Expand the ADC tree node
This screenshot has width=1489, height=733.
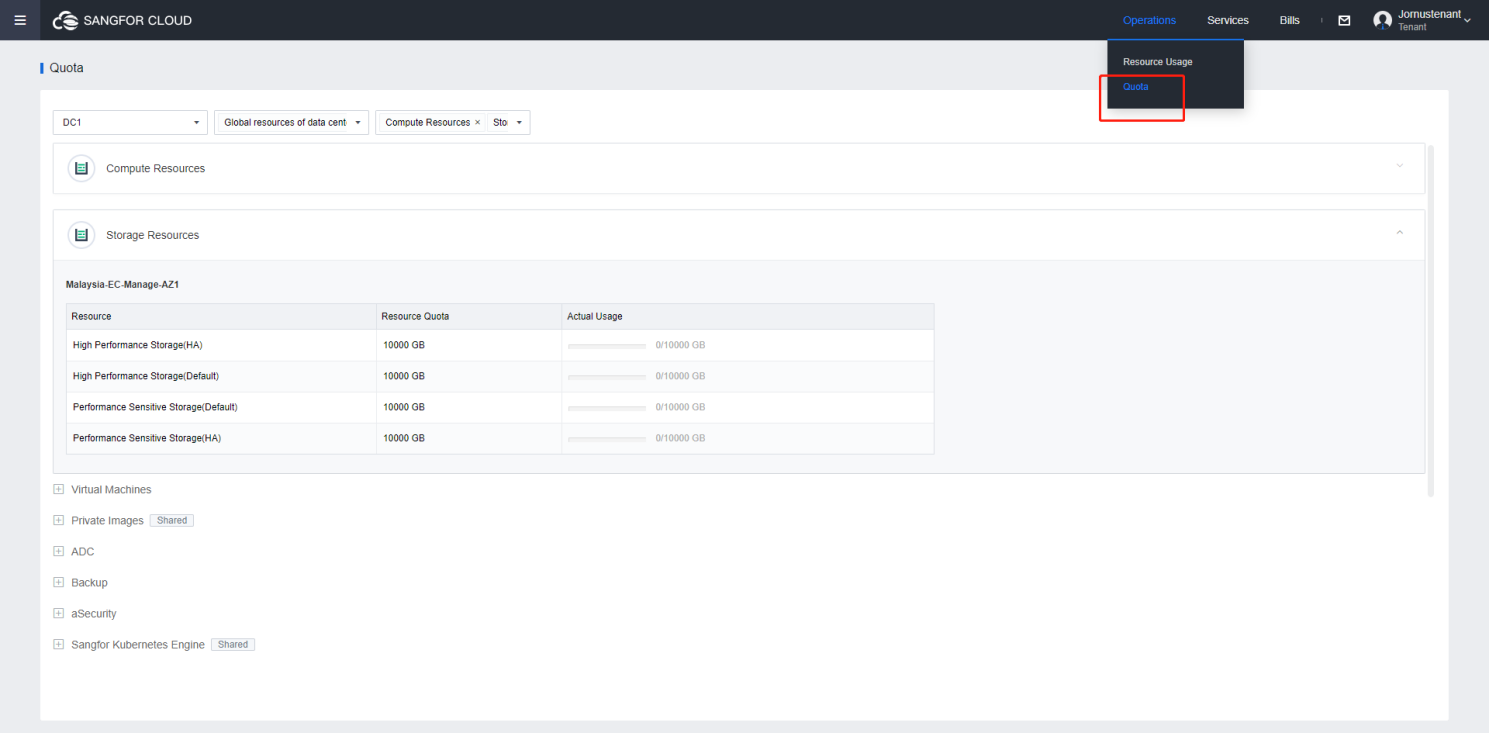pos(58,552)
